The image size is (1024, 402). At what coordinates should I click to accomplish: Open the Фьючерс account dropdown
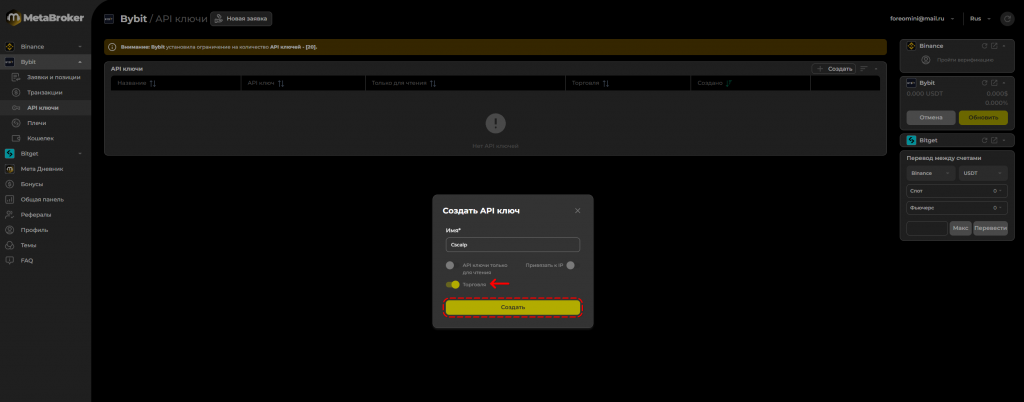click(x=957, y=208)
